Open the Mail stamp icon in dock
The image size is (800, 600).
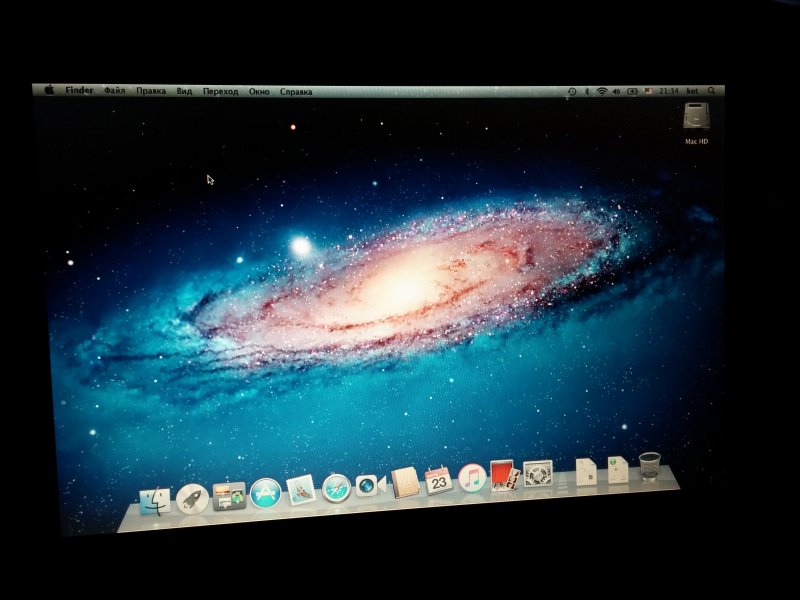(x=302, y=490)
